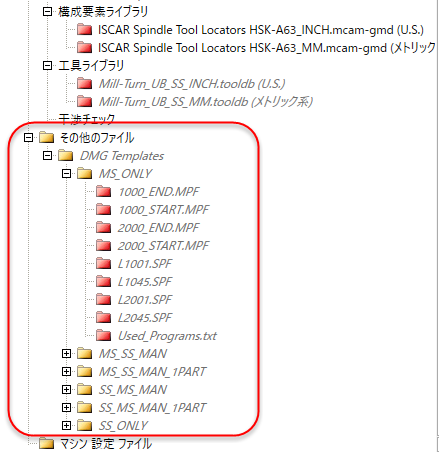This screenshot has width=439, height=452.
Task: Collapse the その他のファイル tree node
Action: (x=29, y=137)
